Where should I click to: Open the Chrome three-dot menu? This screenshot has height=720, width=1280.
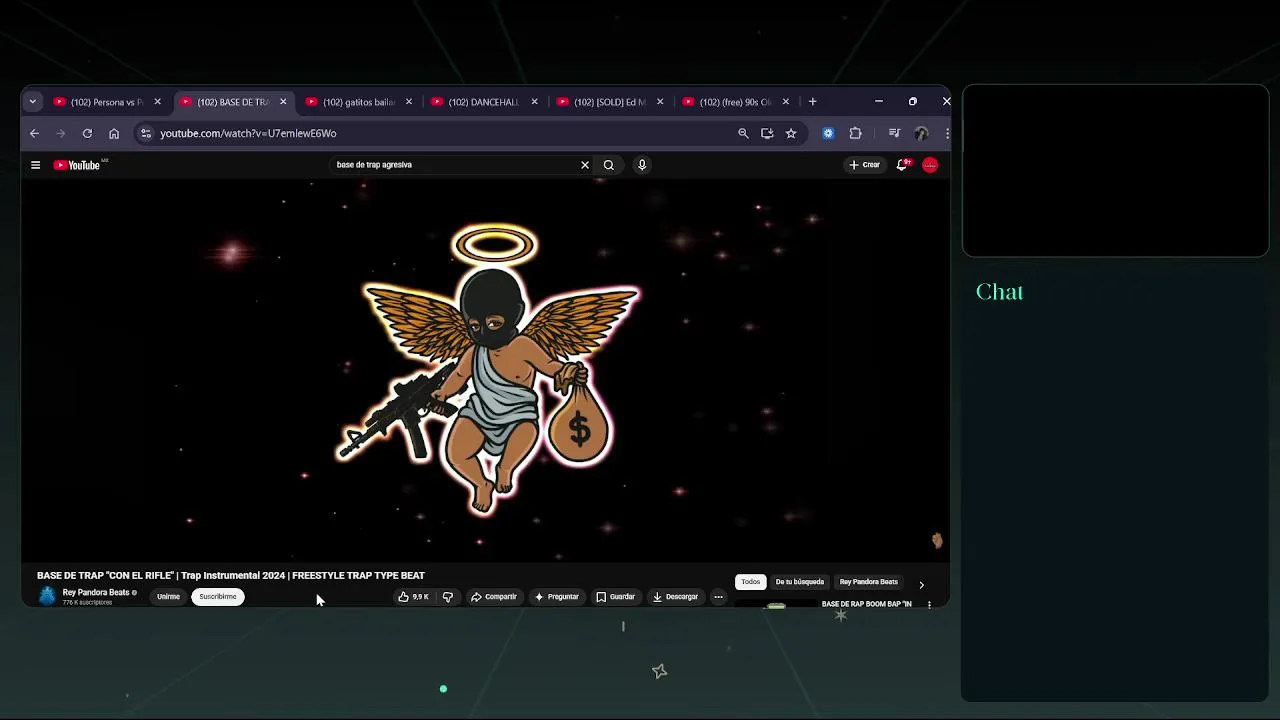(x=946, y=133)
